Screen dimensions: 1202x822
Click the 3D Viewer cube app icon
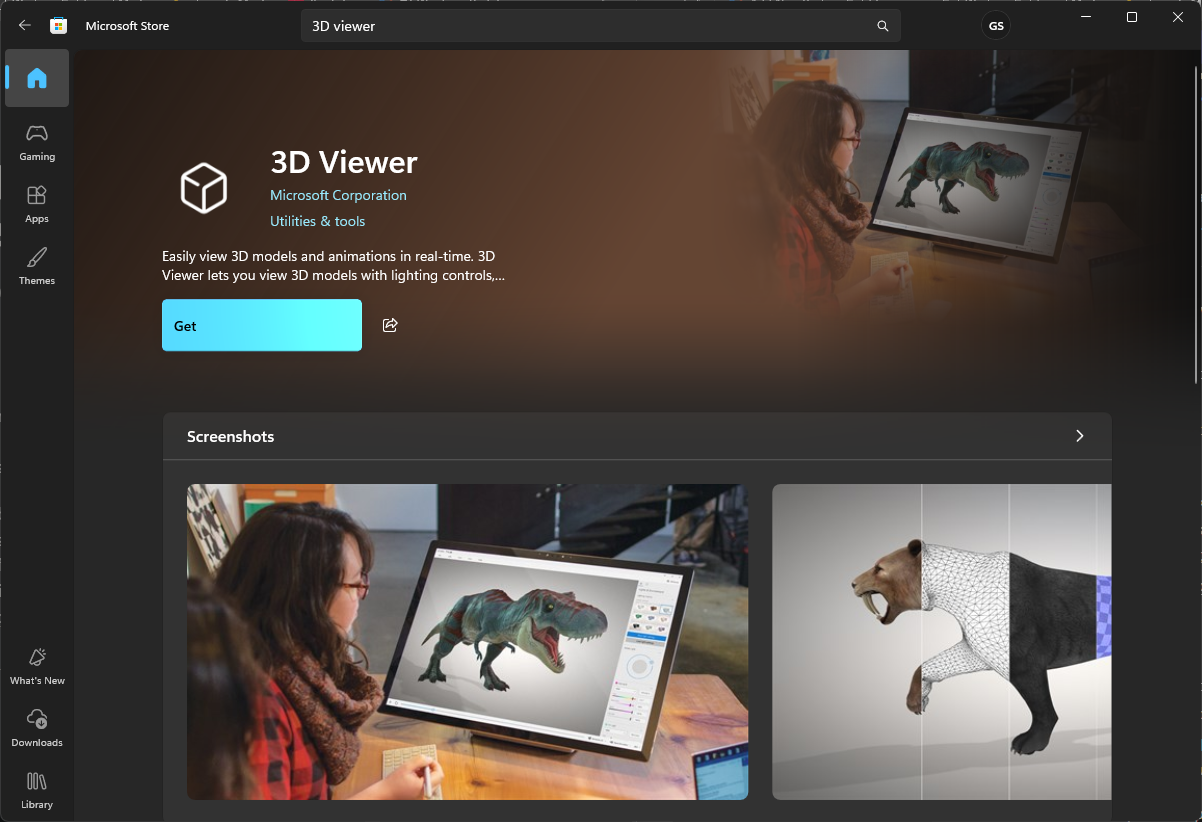pos(204,188)
